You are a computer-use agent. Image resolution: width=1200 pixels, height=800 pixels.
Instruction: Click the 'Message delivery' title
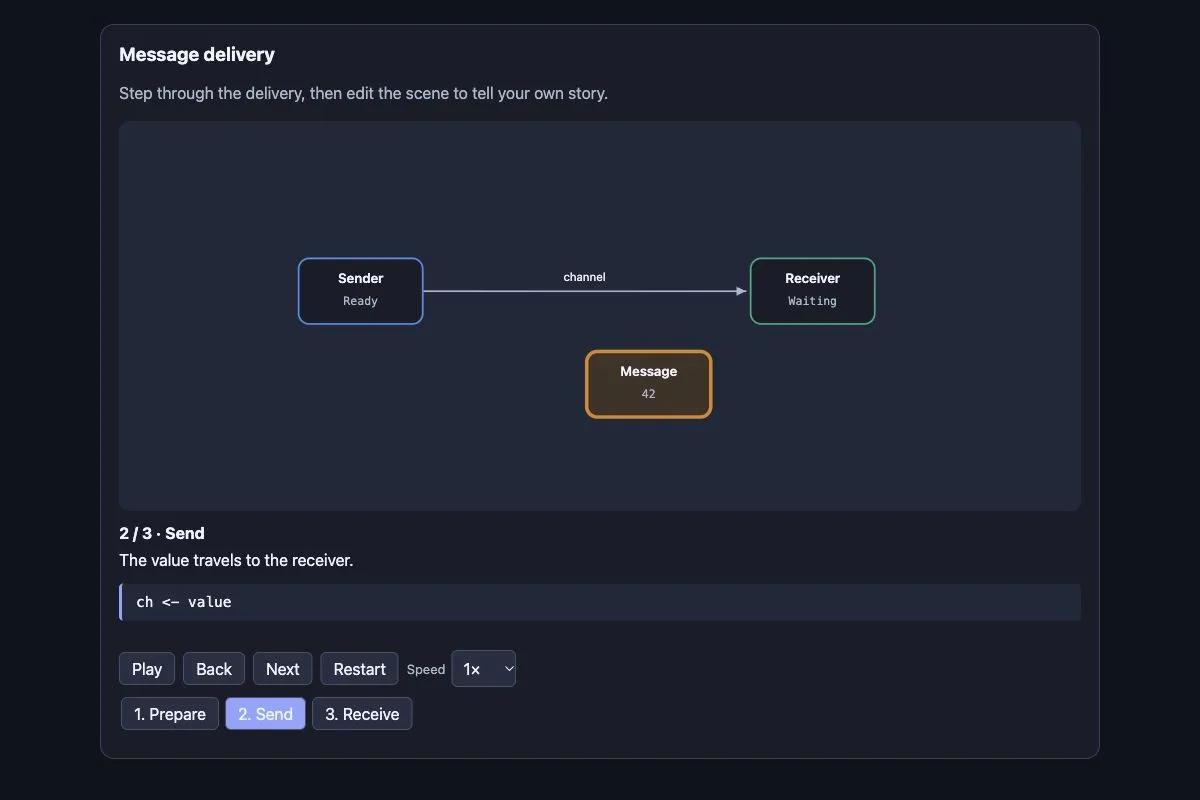point(197,54)
